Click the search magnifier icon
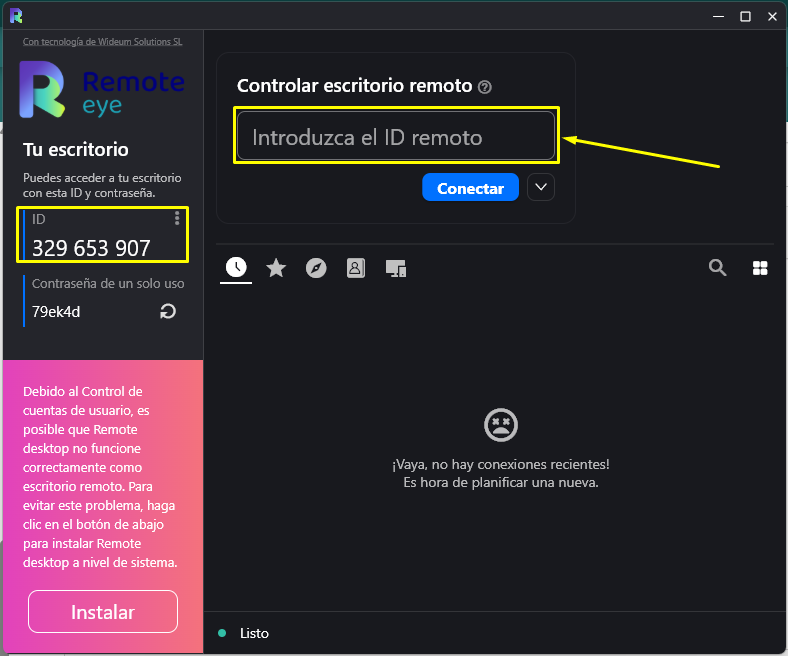 pyautogui.click(x=717, y=267)
